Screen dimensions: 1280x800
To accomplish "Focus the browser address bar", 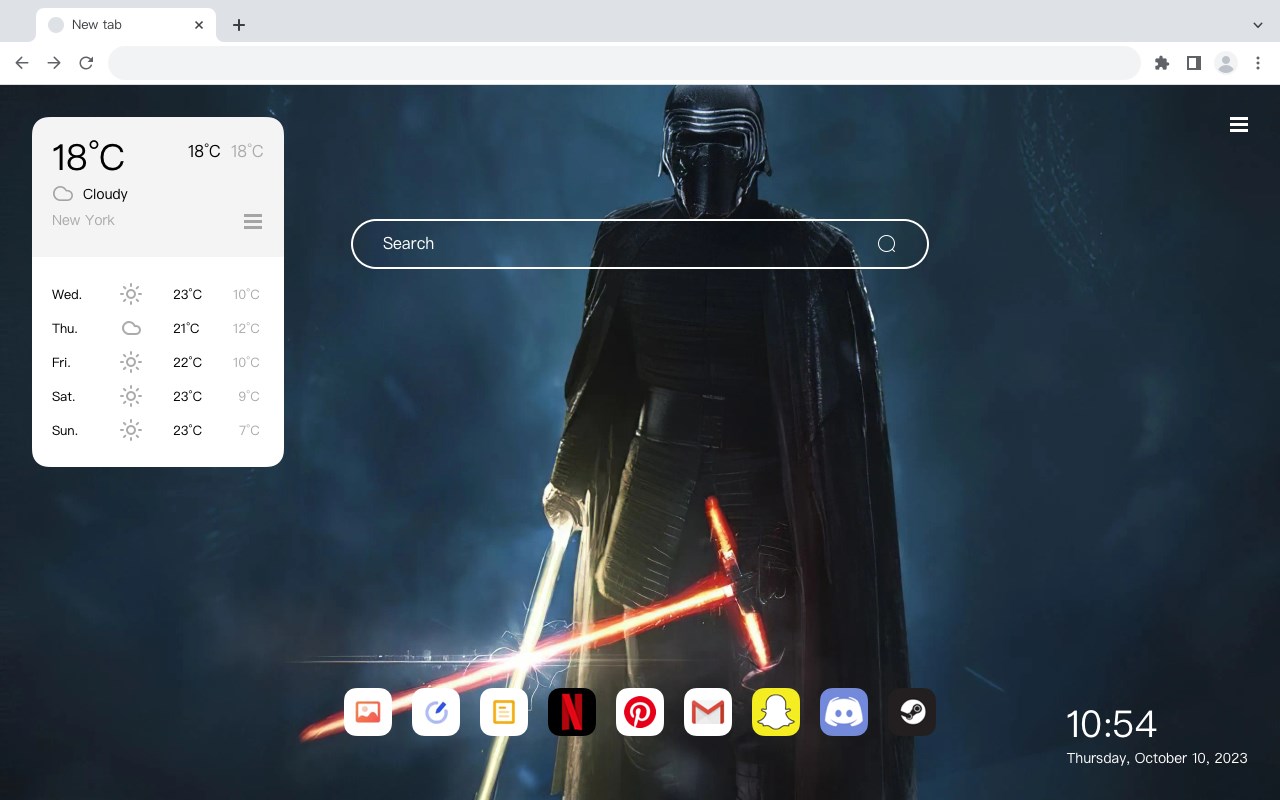I will tap(624, 63).
